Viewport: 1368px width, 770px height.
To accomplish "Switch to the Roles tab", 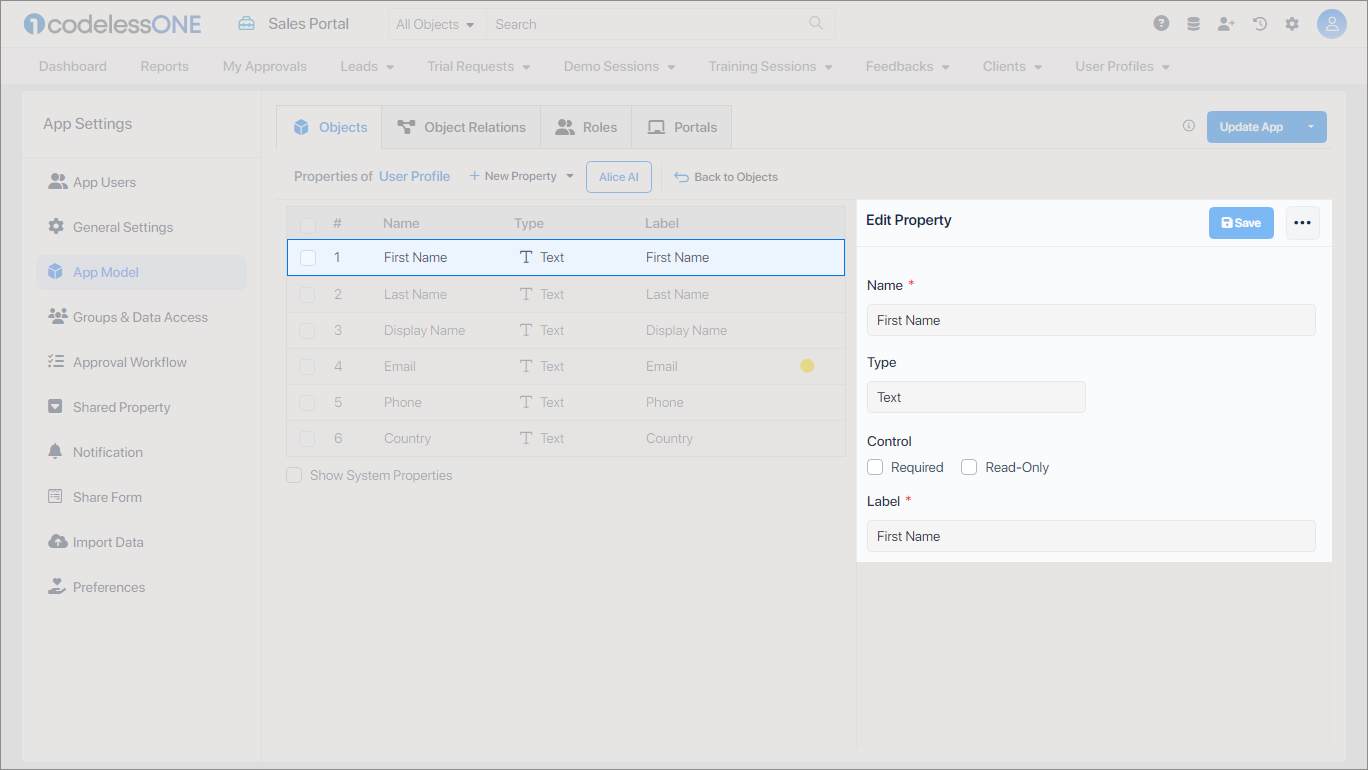I will coord(586,126).
